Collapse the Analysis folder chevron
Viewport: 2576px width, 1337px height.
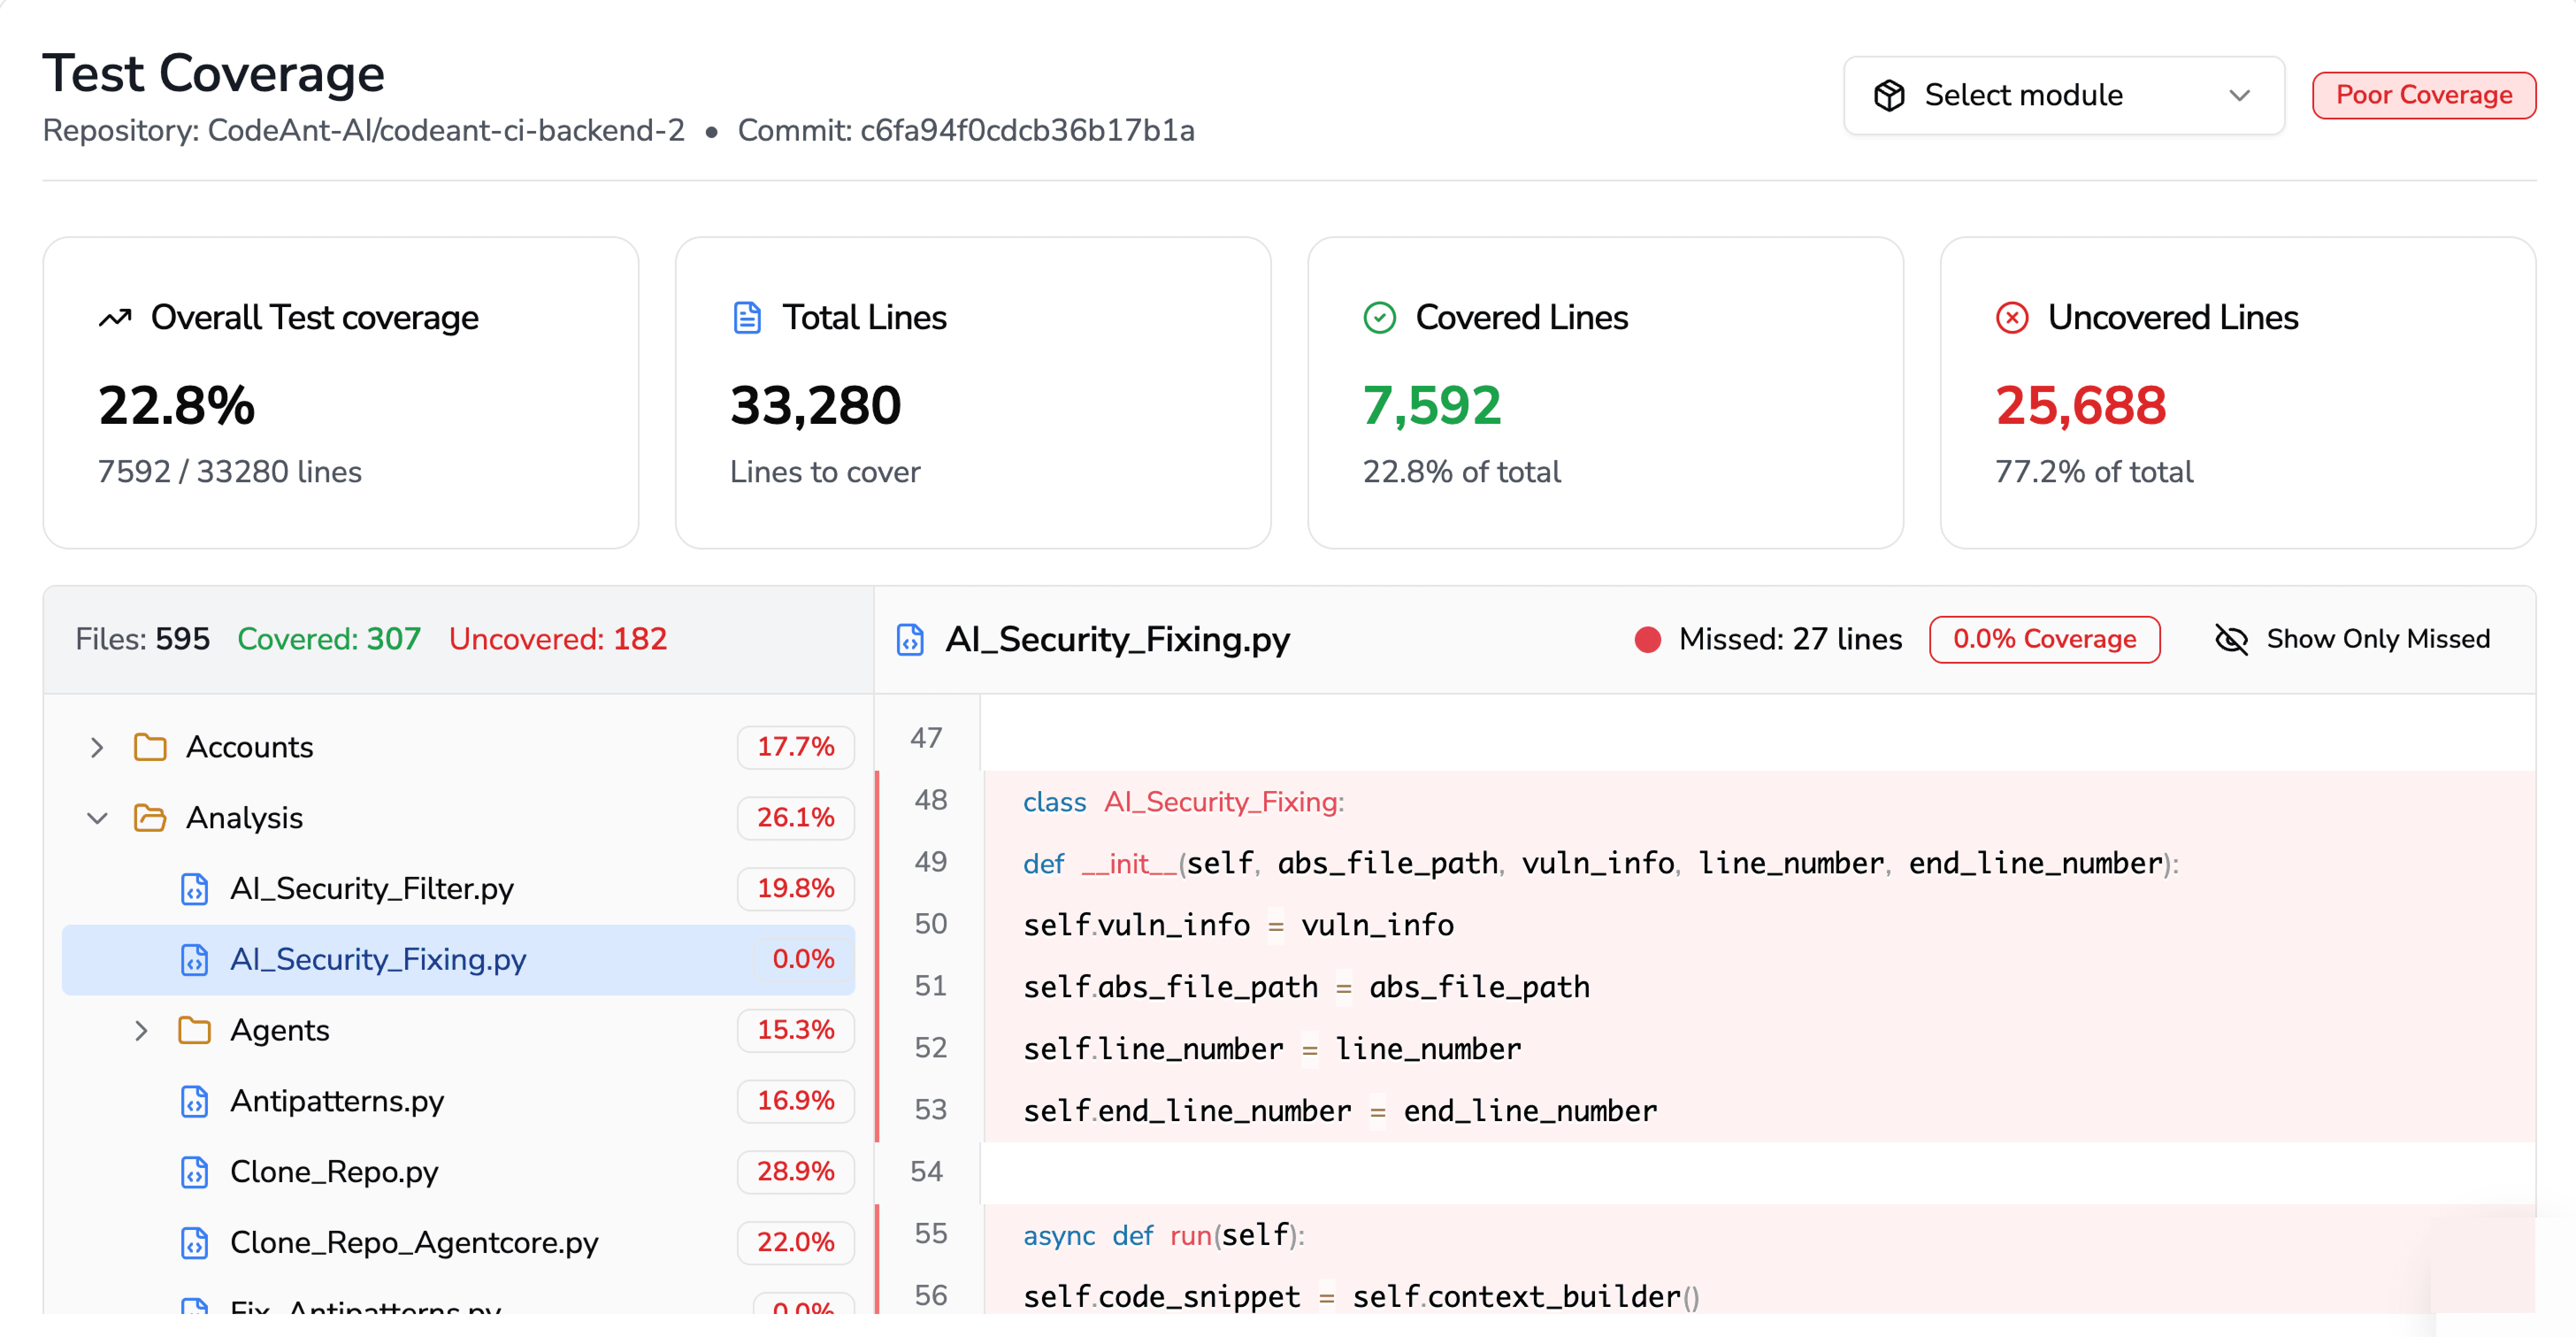[97, 818]
